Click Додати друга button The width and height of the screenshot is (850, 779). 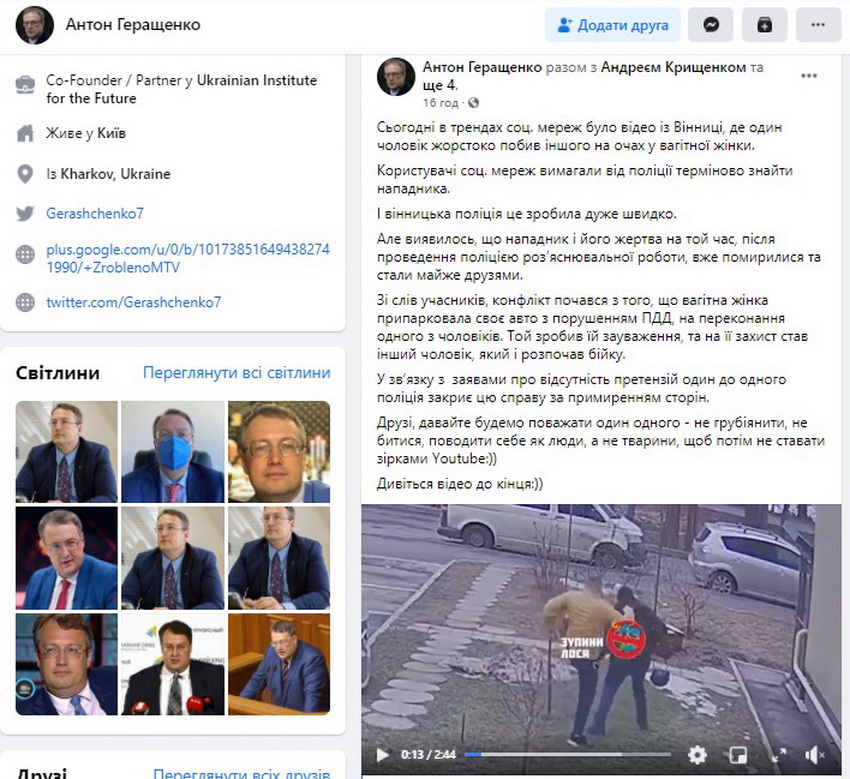(613, 25)
